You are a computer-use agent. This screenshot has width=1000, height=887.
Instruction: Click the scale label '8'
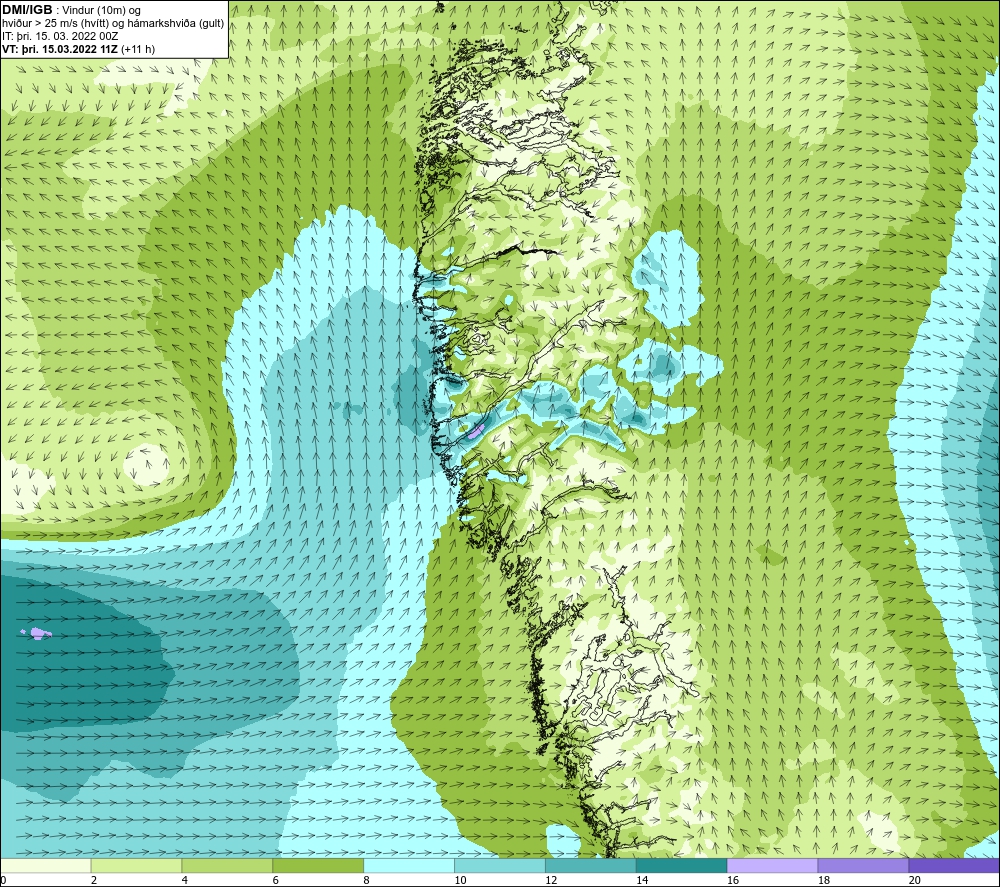tap(366, 881)
